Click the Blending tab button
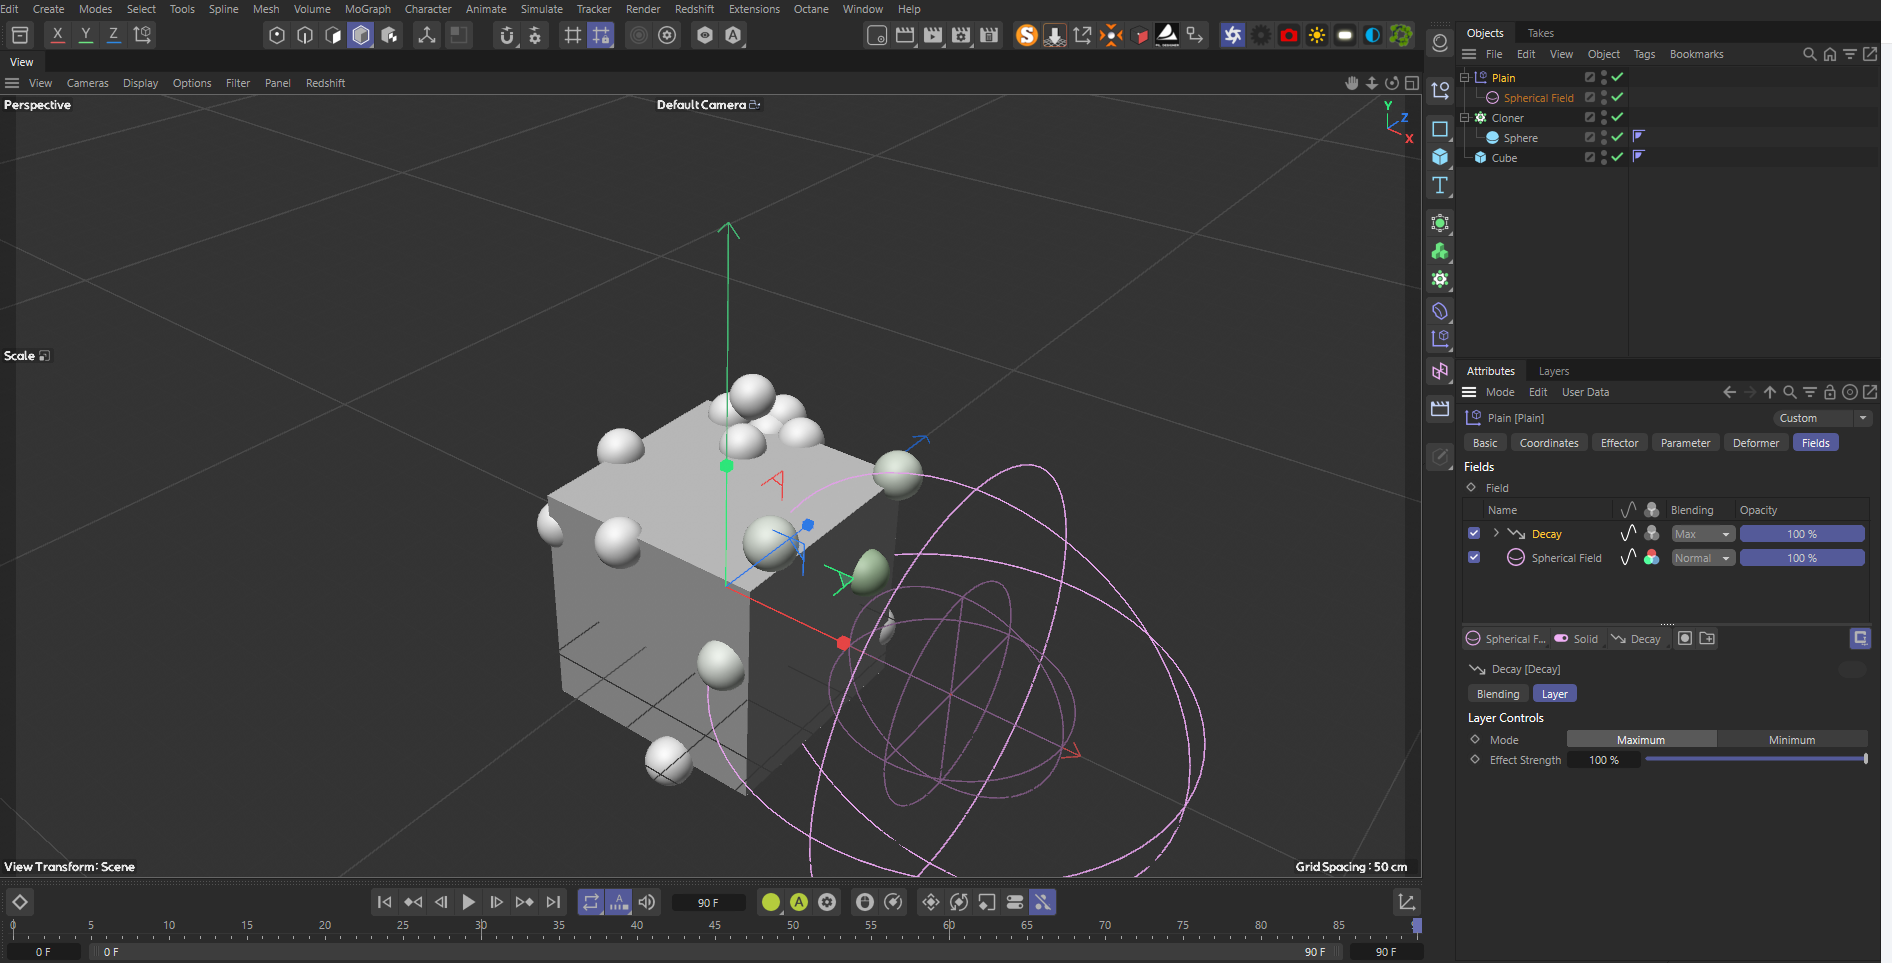Image resolution: width=1892 pixels, height=963 pixels. click(1497, 694)
